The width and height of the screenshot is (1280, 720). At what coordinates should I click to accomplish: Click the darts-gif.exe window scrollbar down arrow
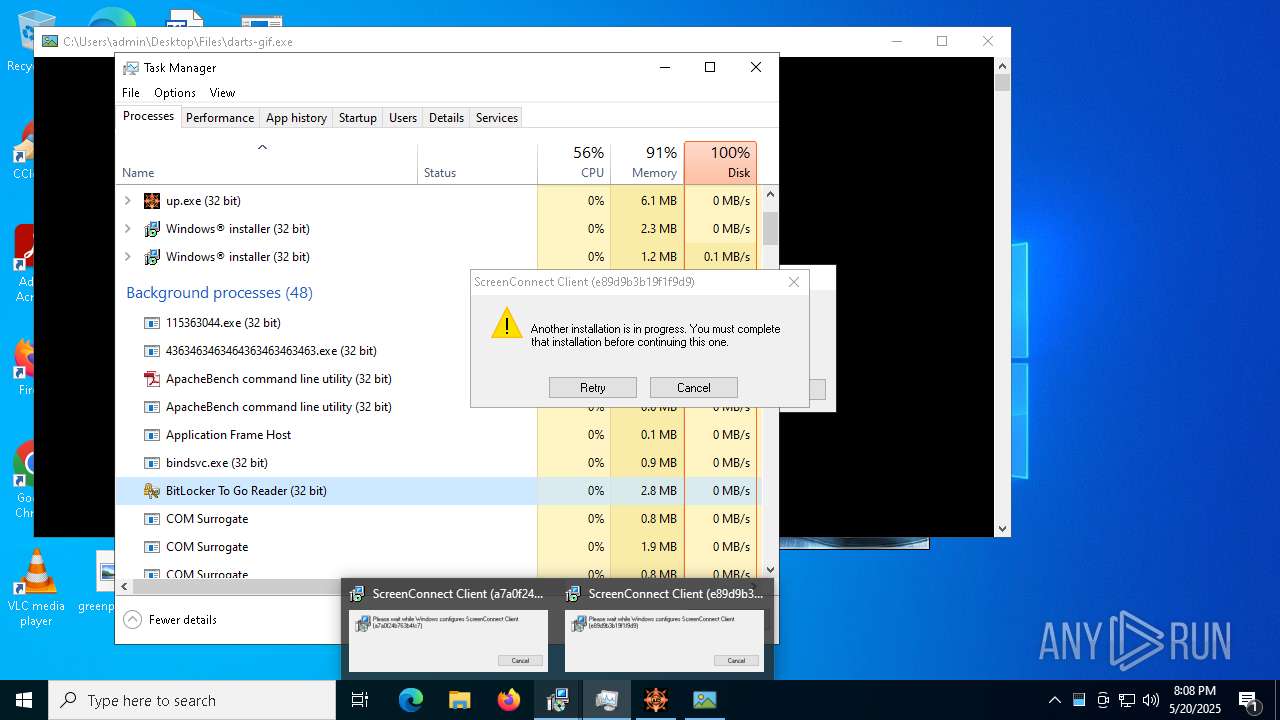point(1002,528)
